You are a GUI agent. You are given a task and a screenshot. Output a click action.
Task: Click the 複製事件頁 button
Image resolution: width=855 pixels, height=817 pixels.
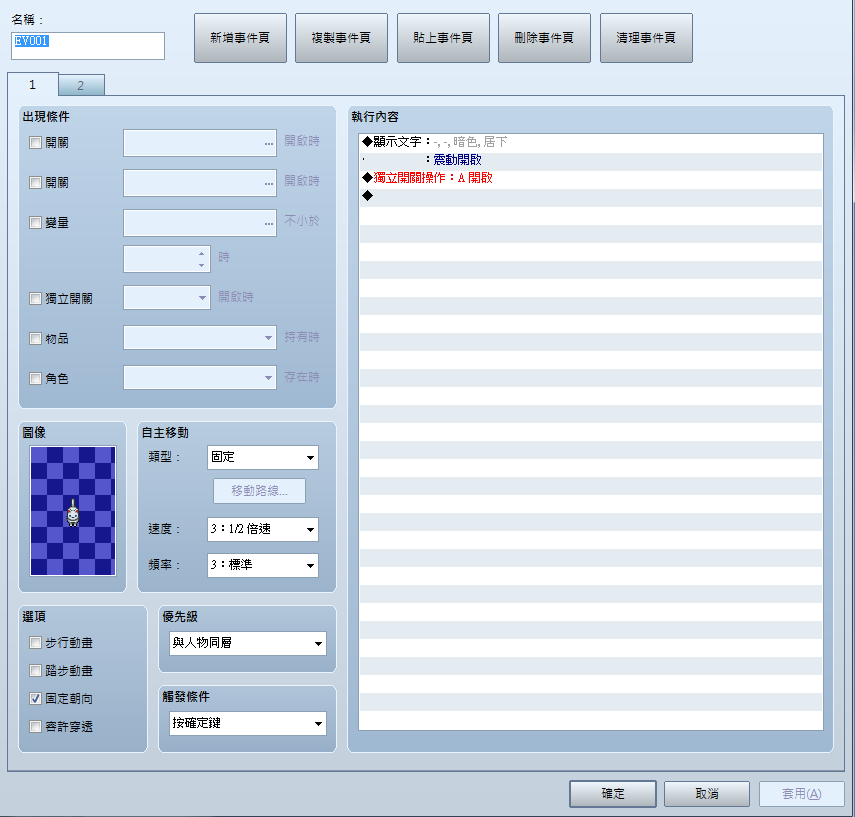341,38
